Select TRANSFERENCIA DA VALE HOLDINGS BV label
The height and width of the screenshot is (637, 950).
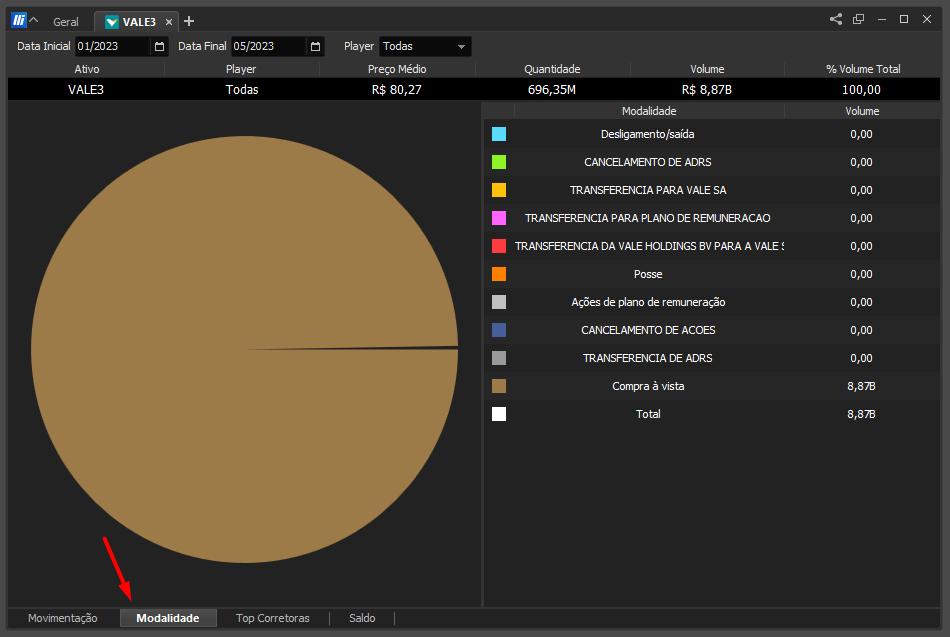(649, 245)
